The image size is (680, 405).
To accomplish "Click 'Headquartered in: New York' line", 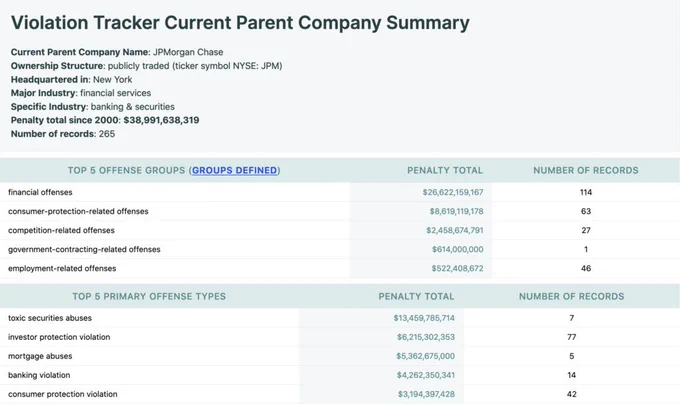I will pyautogui.click(x=72, y=79).
